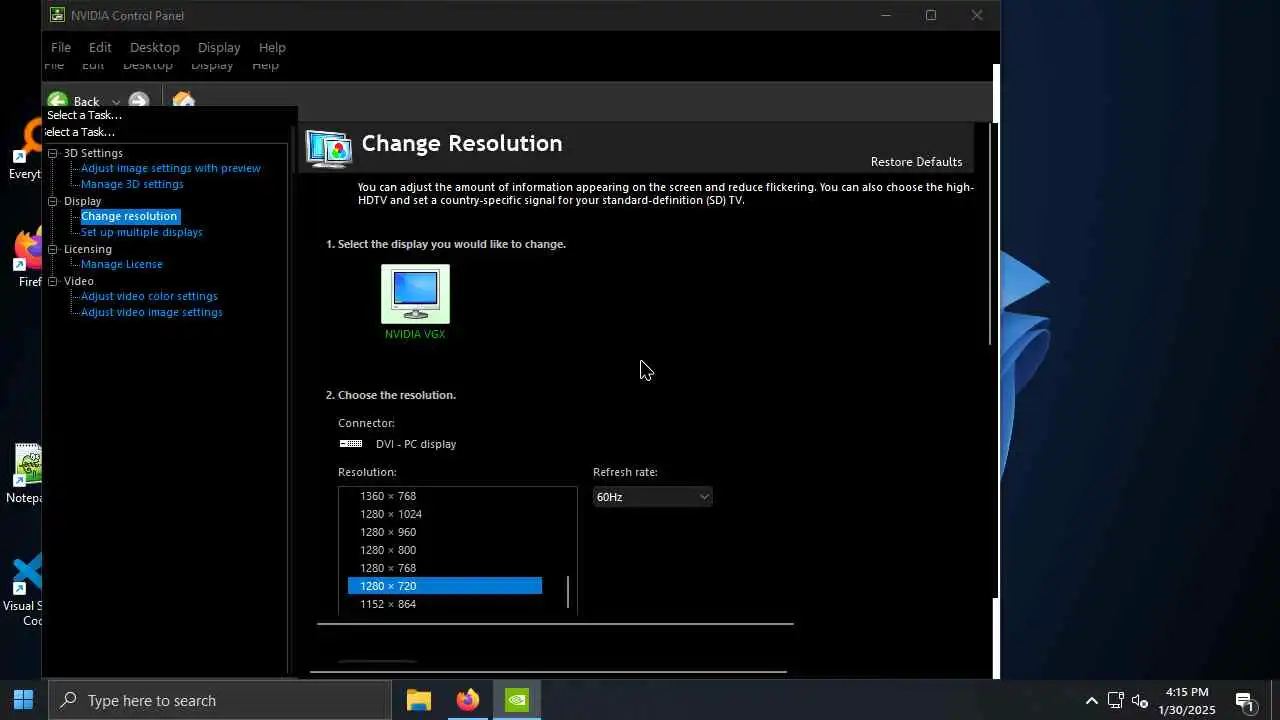Image resolution: width=1280 pixels, height=720 pixels.
Task: Open the Refresh rate 60Hz dropdown
Action: click(652, 497)
